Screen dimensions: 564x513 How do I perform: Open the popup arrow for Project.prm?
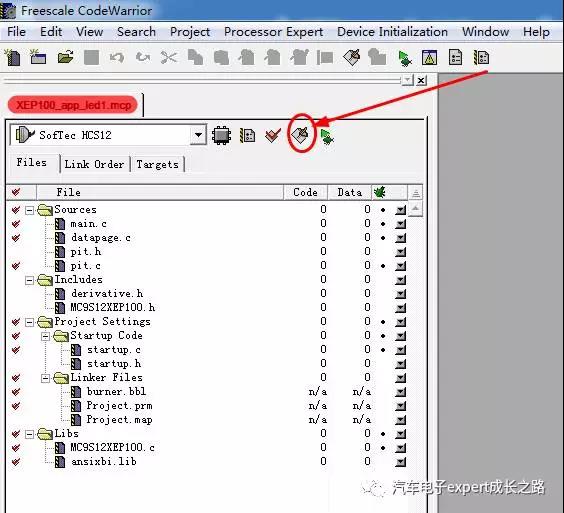pyautogui.click(x=400, y=406)
